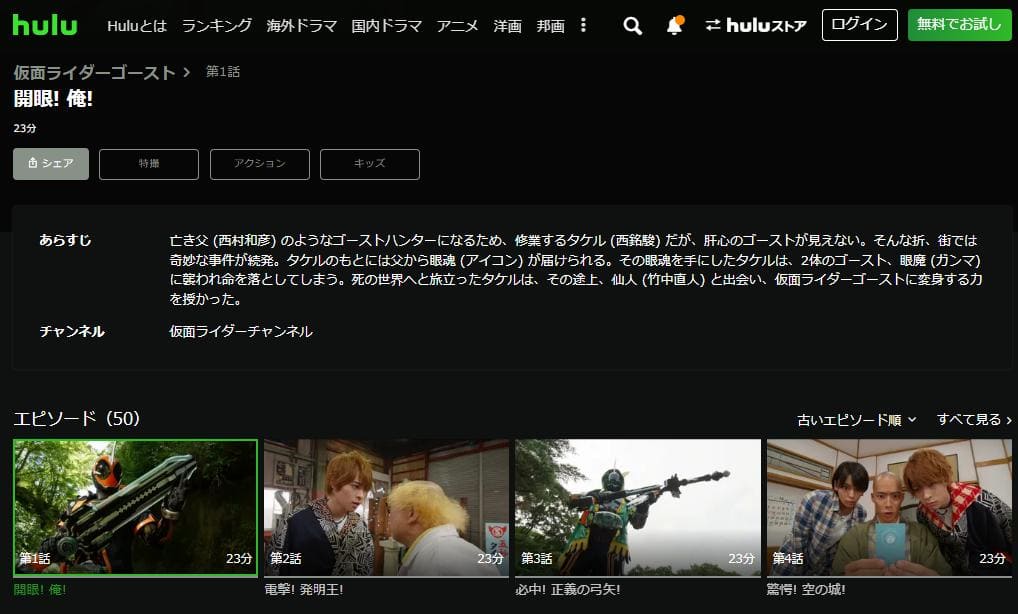Open the three-dot more menu
Screen dimensions: 1018x614
coord(583,25)
